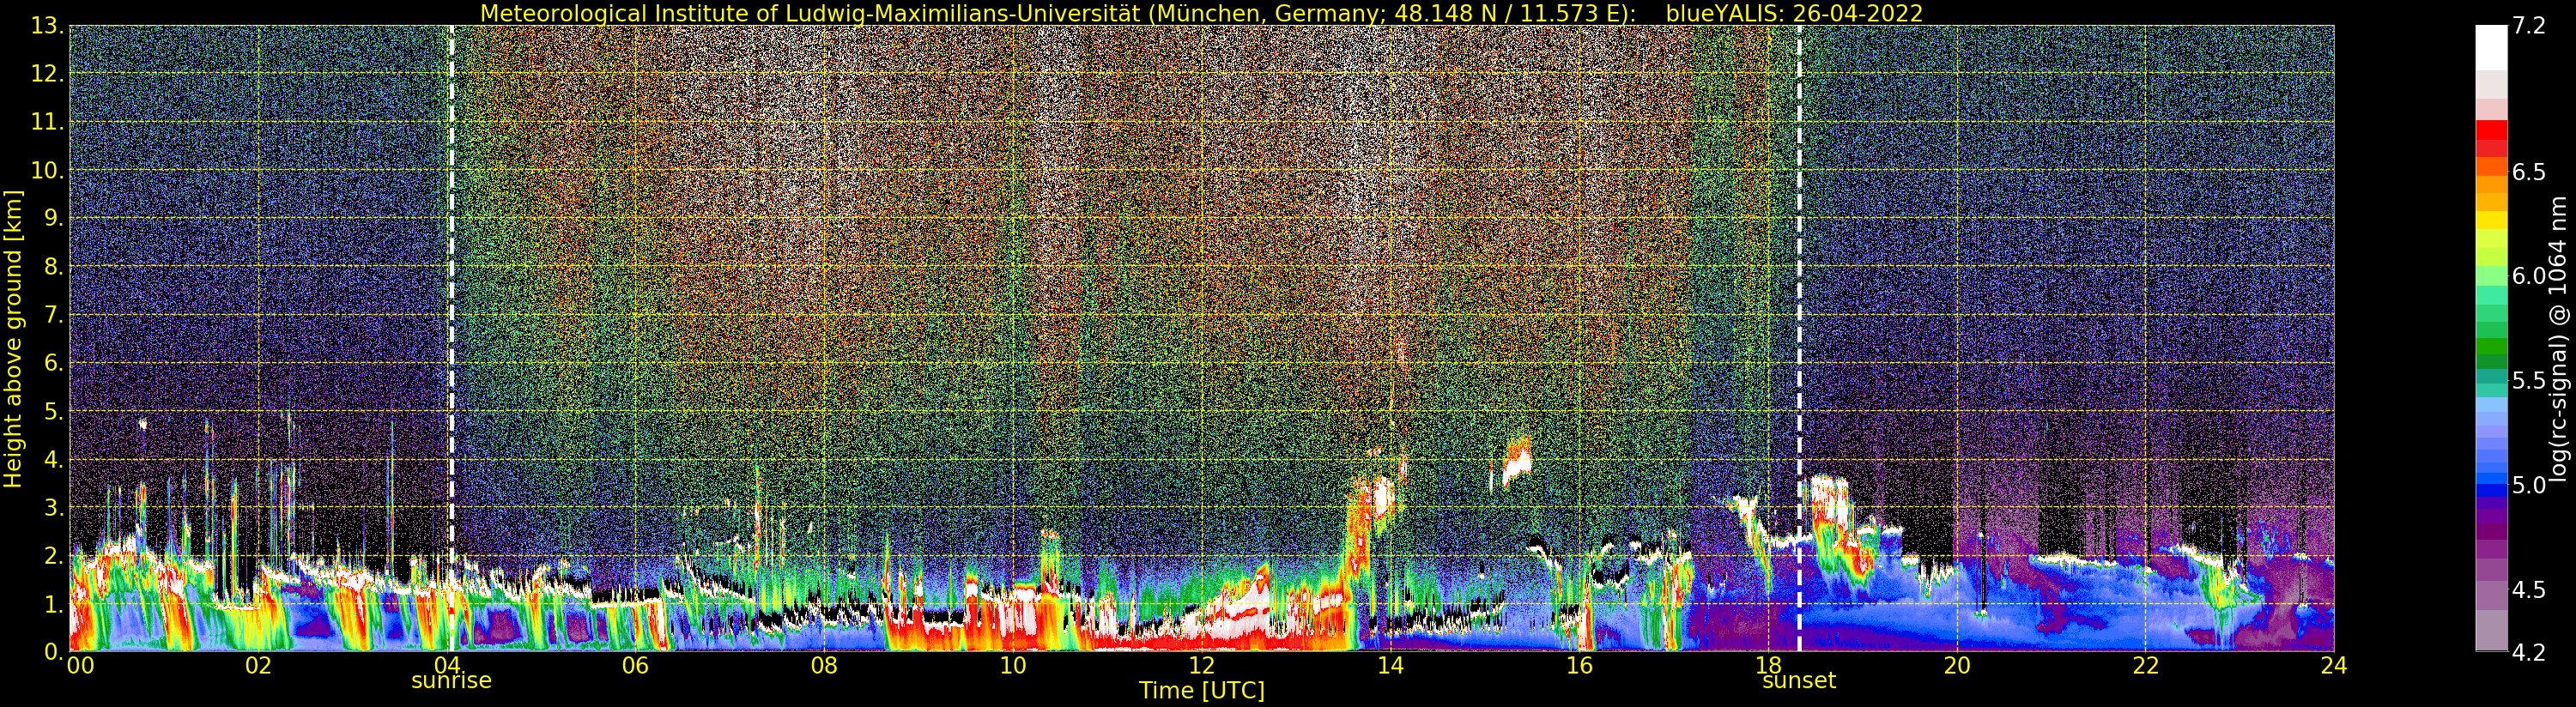Click the 'sunrise' label below the axis
This screenshot has height=707, width=2576.
click(x=451, y=680)
